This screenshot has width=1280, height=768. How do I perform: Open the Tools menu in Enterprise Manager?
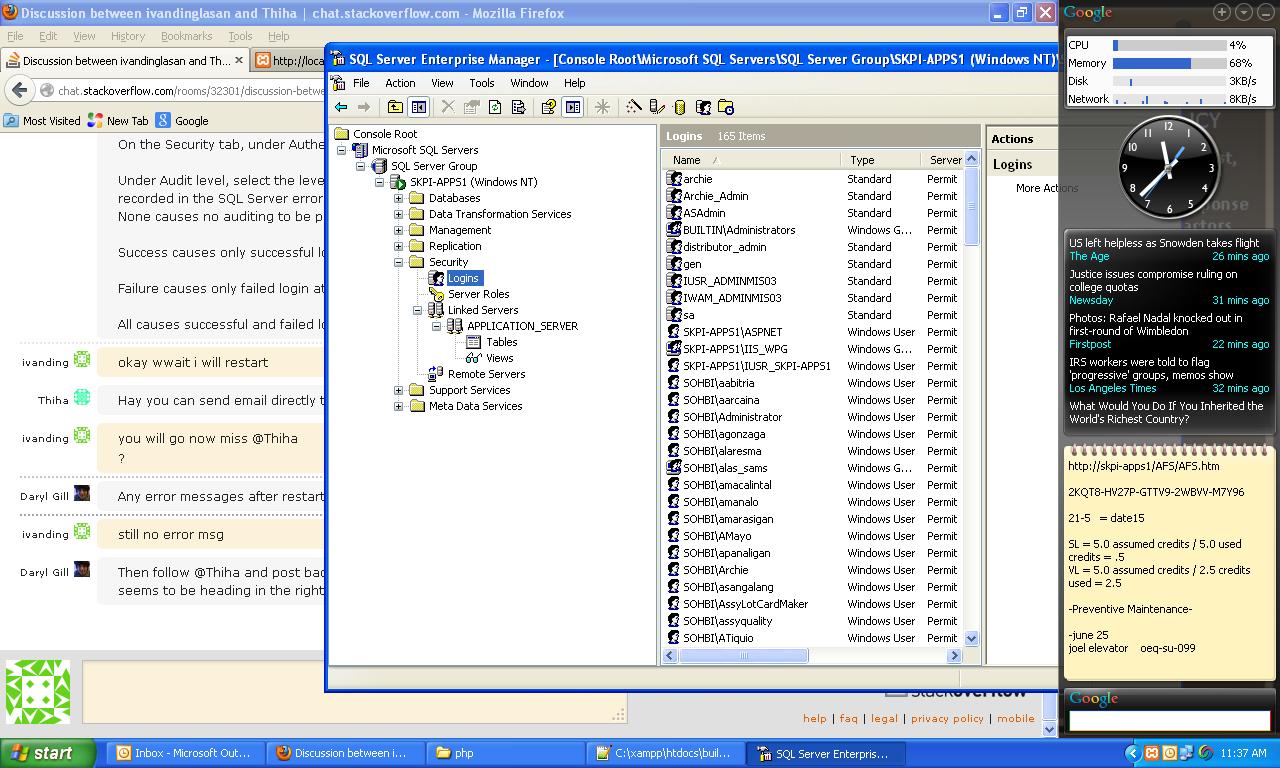tap(482, 83)
